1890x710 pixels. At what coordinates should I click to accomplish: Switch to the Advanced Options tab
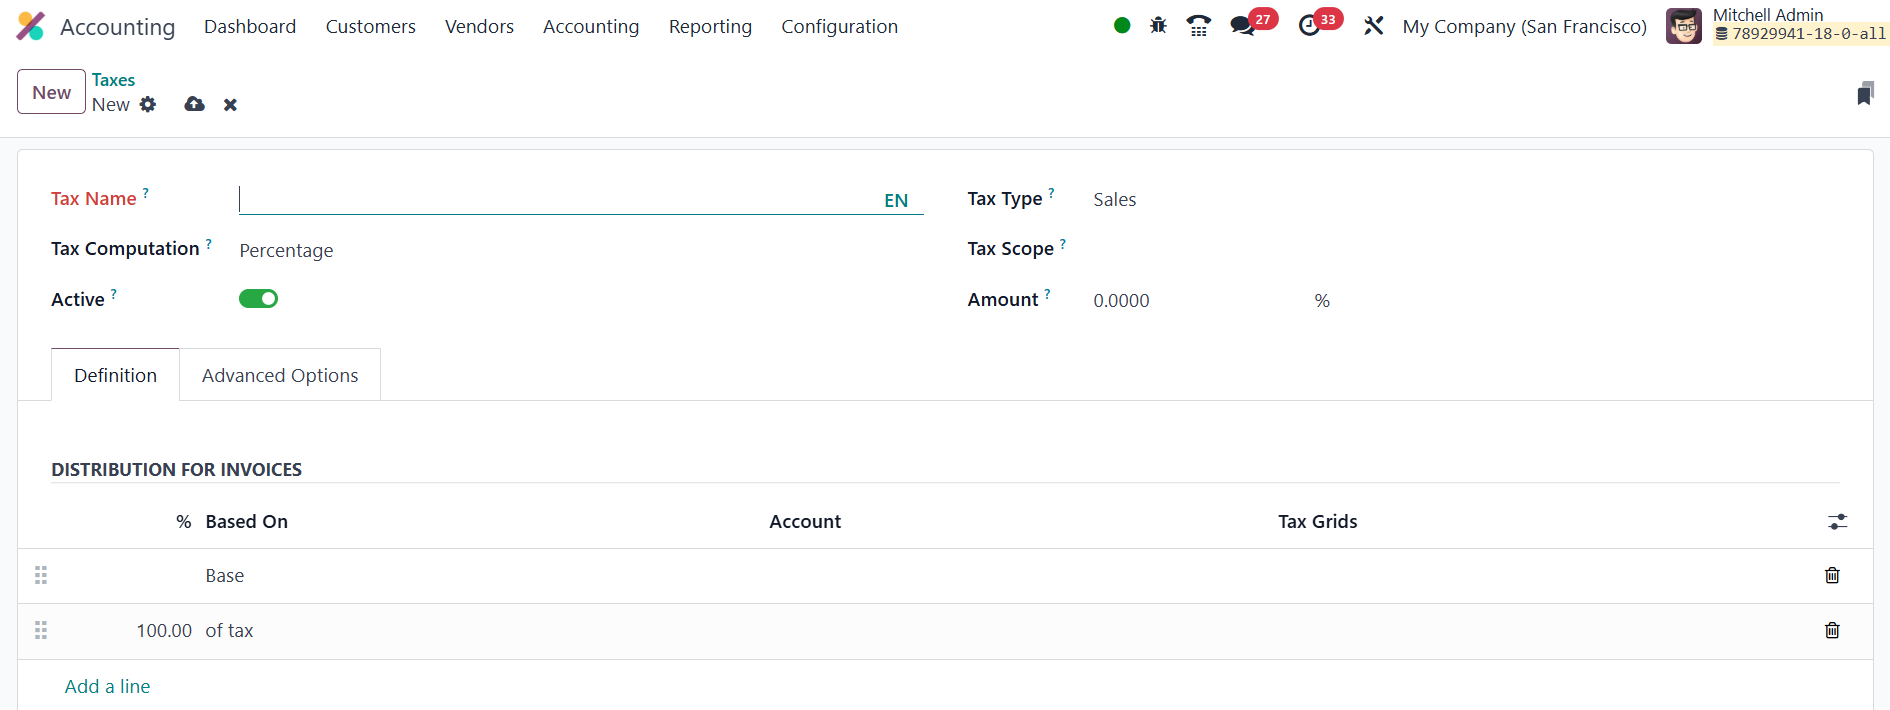[280, 376]
